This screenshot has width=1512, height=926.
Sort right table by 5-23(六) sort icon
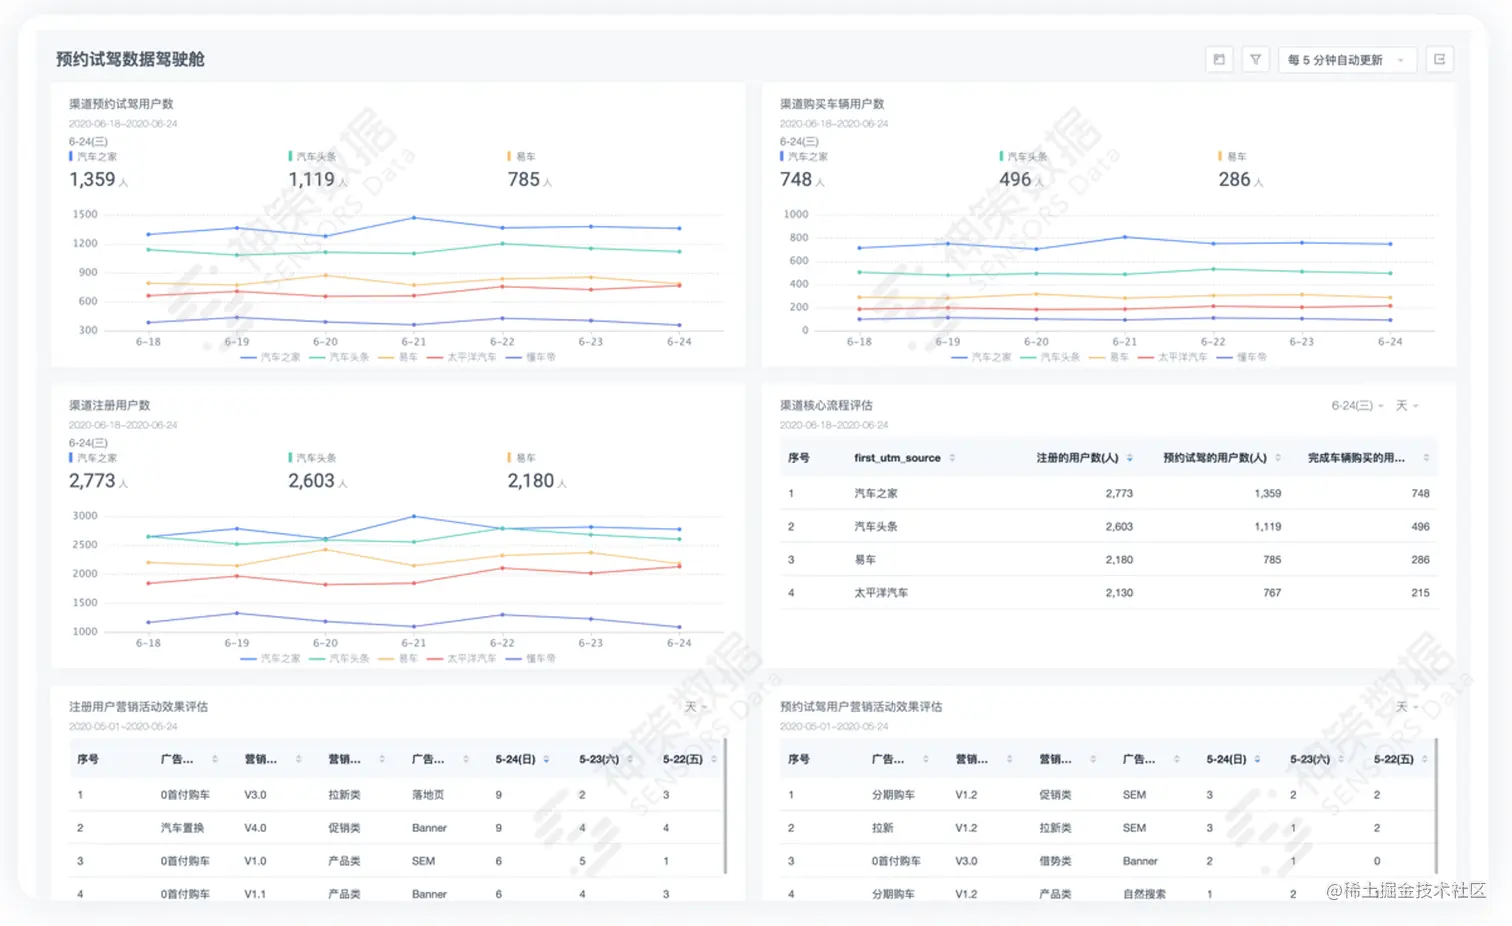tap(1341, 760)
